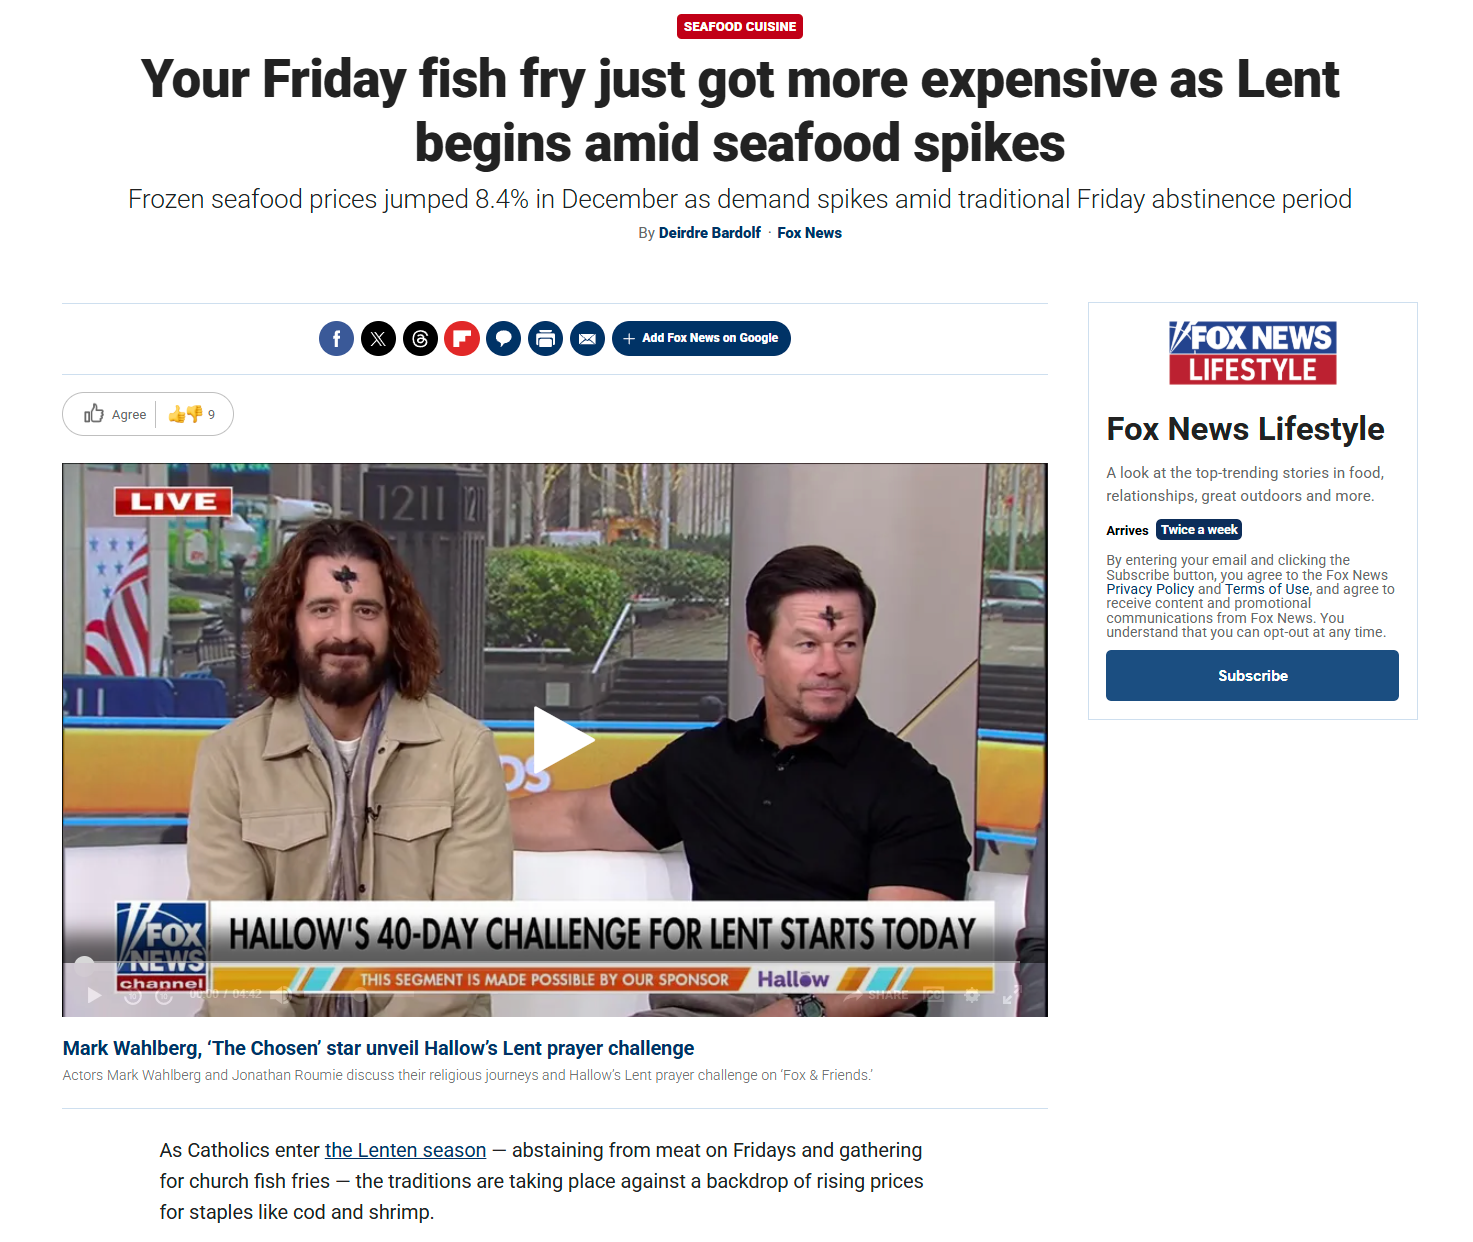Open comments via speech bubble icon

pos(504,339)
